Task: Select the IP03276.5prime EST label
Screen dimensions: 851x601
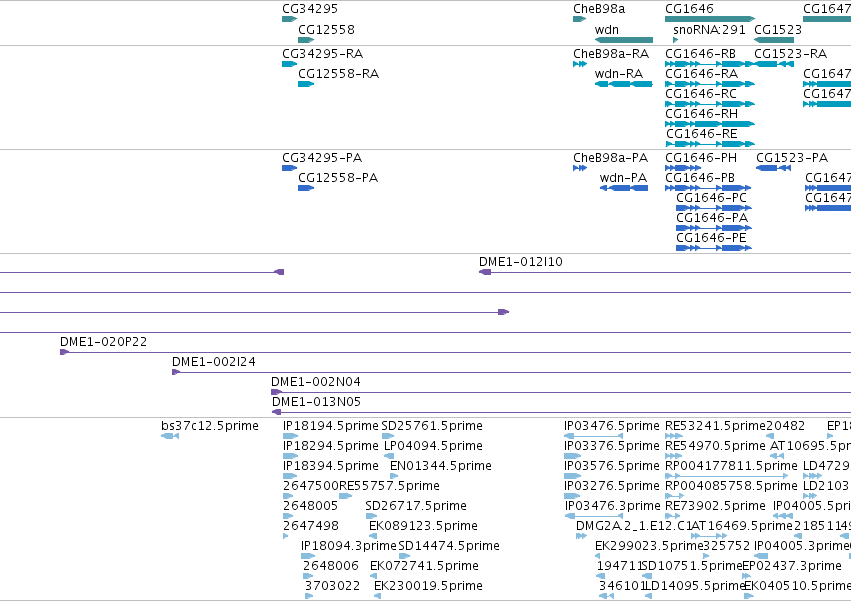Action: [x=612, y=486]
